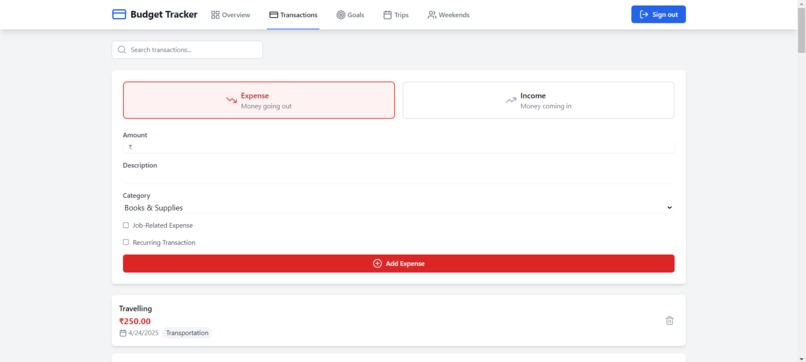This screenshot has height=362, width=806.
Task: Click the Budget Tracker card logo icon
Action: coord(119,14)
